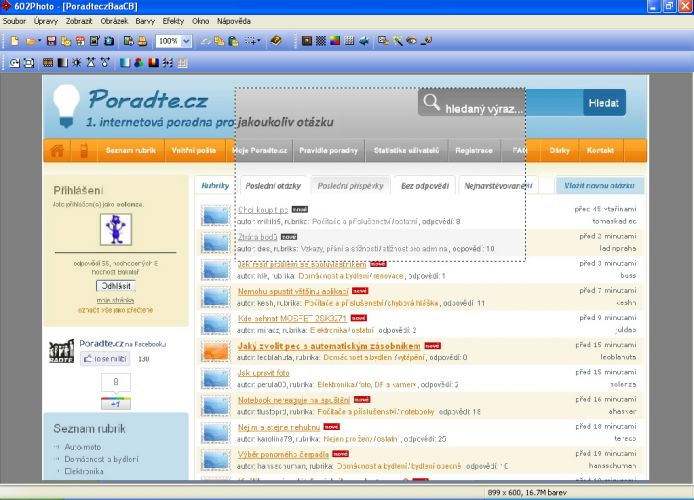Click the orange home icon in navigation
Viewport: 694px width, 500px height.
pyautogui.click(x=57, y=150)
